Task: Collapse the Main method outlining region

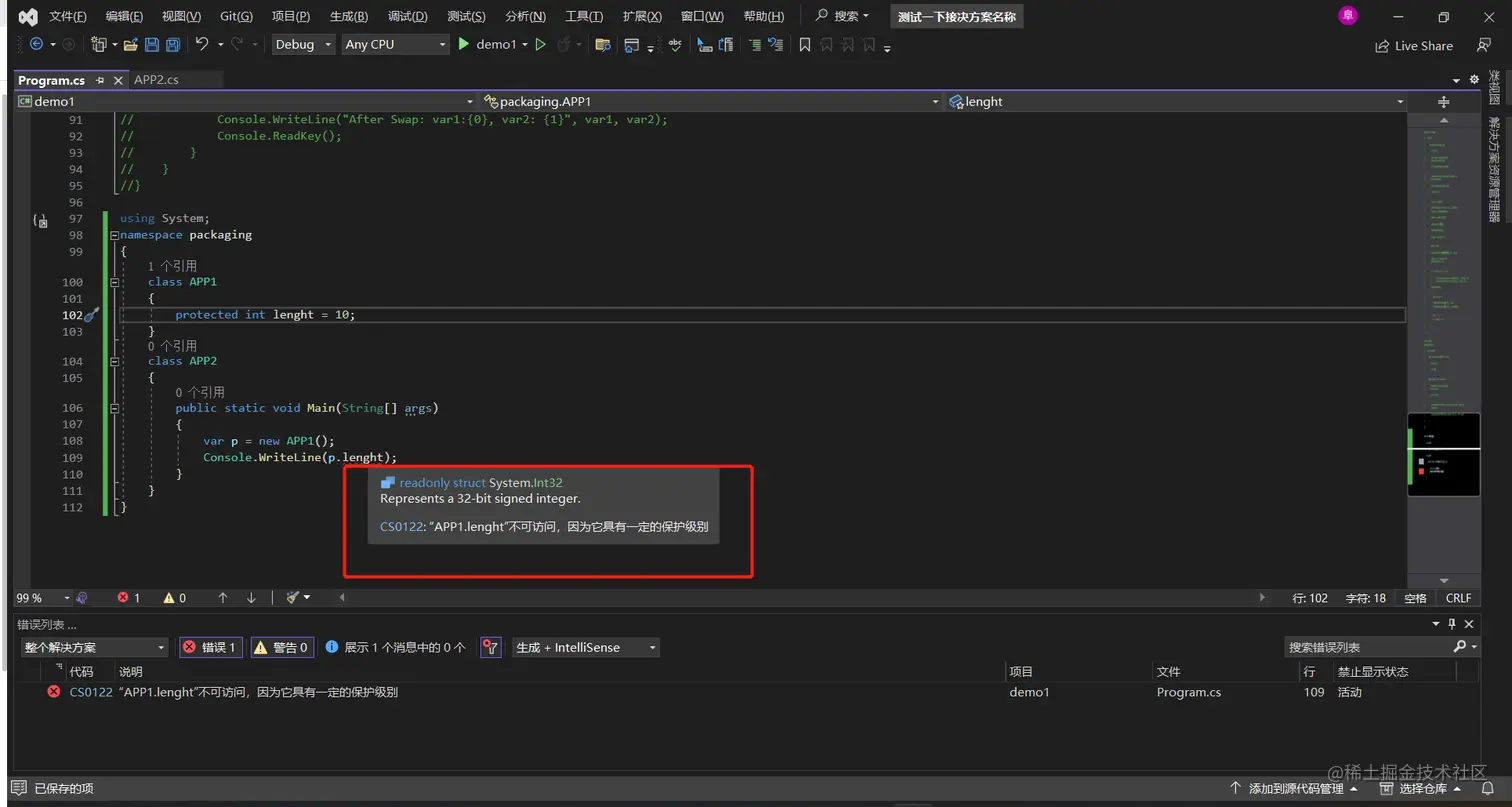Action: click(115, 408)
